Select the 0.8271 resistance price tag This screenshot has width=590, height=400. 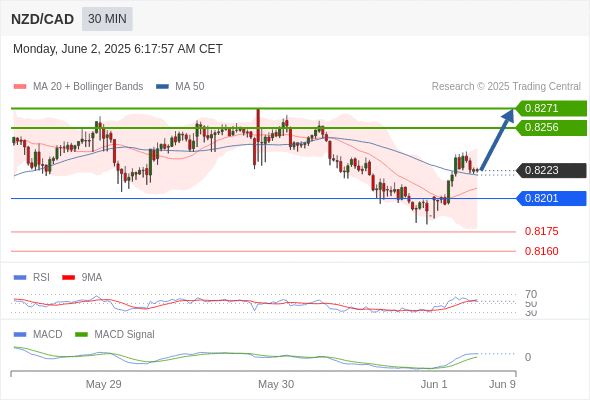pyautogui.click(x=551, y=108)
